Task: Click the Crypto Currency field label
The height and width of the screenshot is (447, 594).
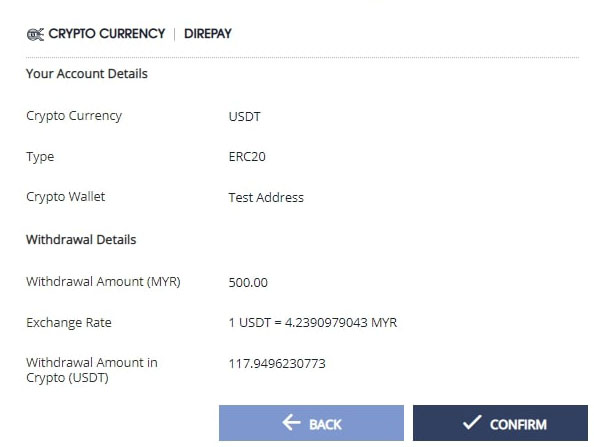Action: click(x=74, y=116)
